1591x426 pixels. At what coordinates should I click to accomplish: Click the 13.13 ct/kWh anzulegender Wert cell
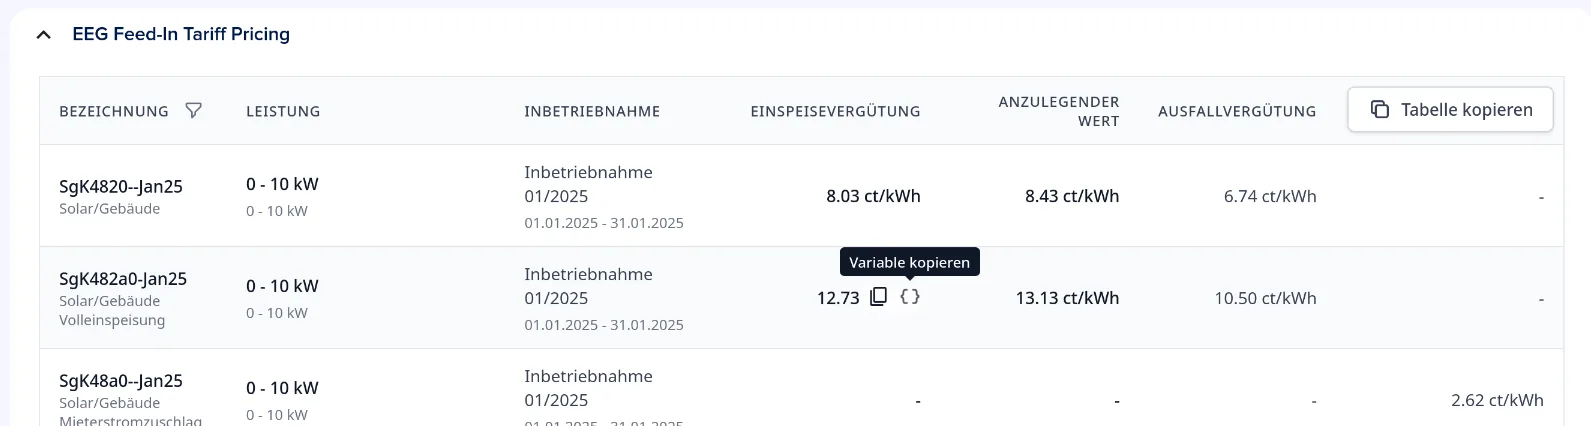[1067, 298]
